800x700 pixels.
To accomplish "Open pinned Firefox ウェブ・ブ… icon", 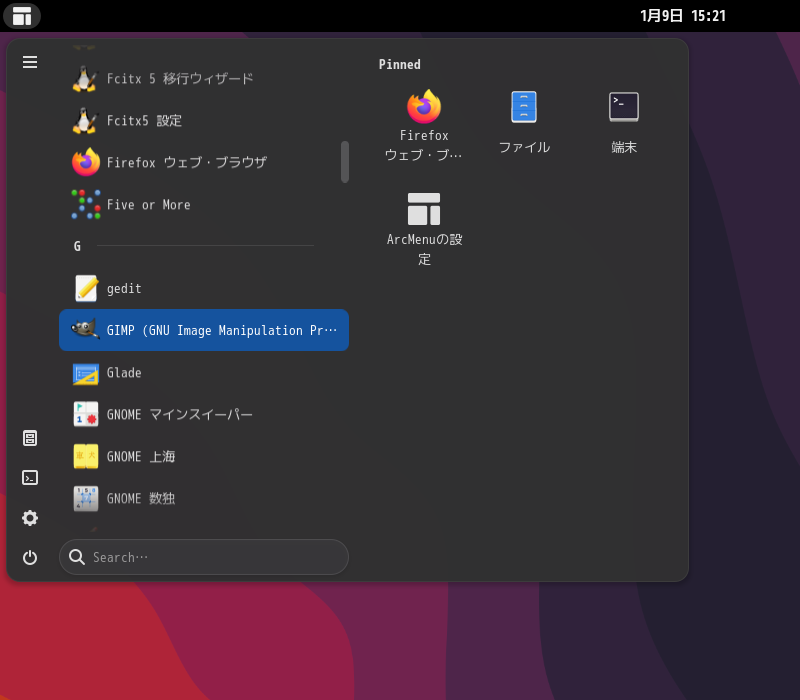I will click(x=423, y=107).
